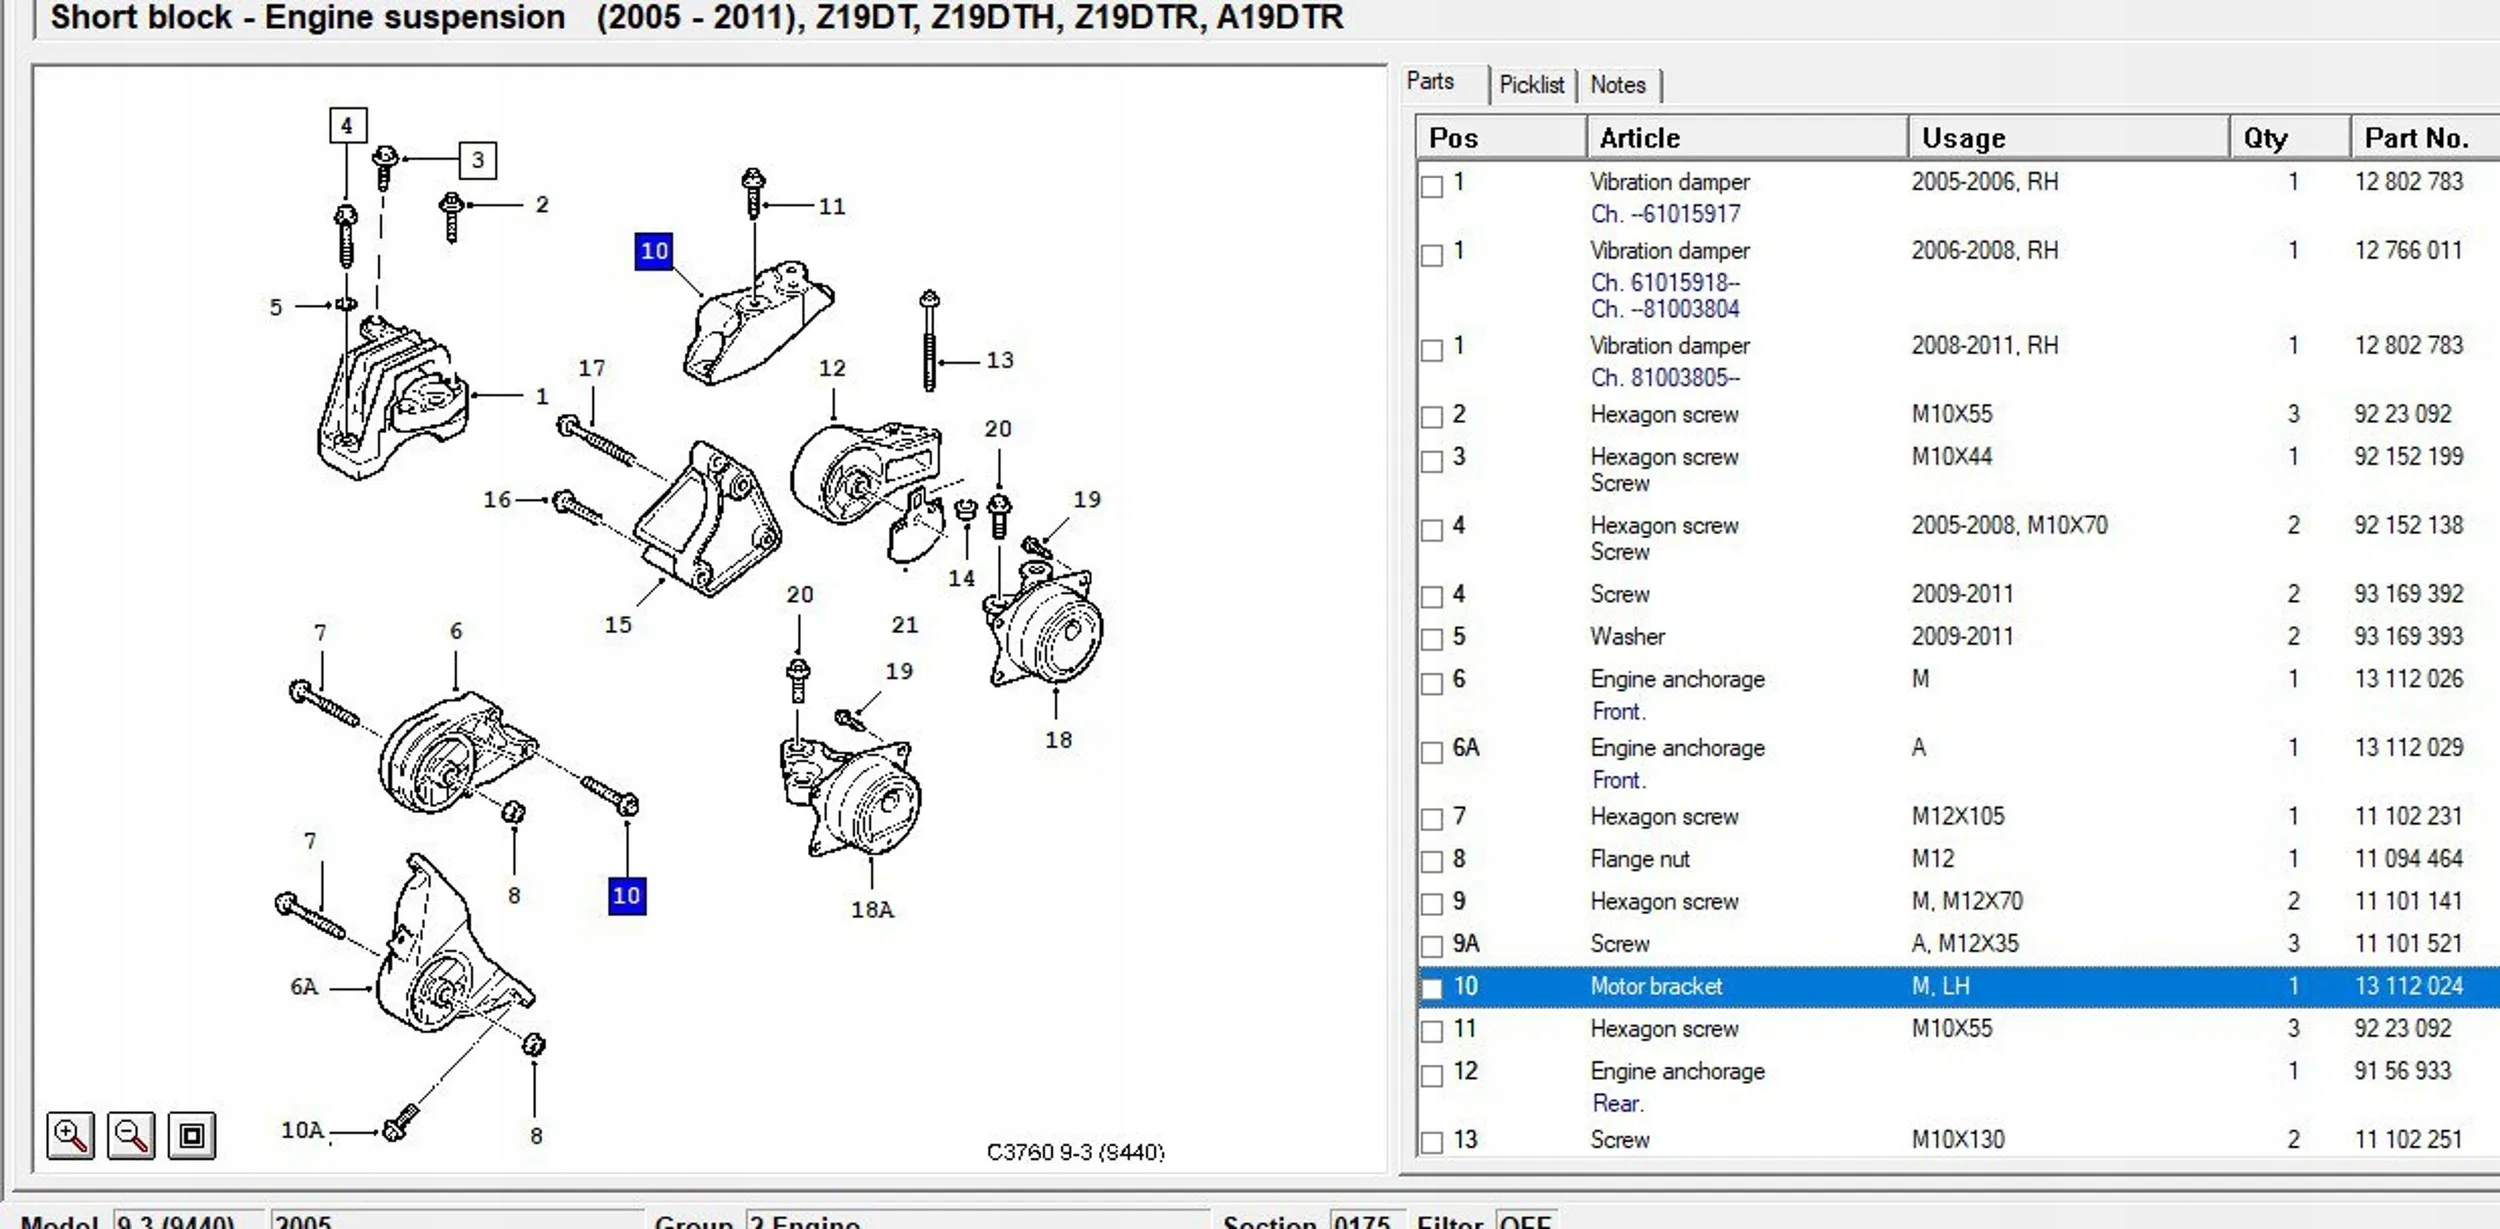
Task: Click blue callout 10 below front anchorage
Action: click(x=627, y=895)
